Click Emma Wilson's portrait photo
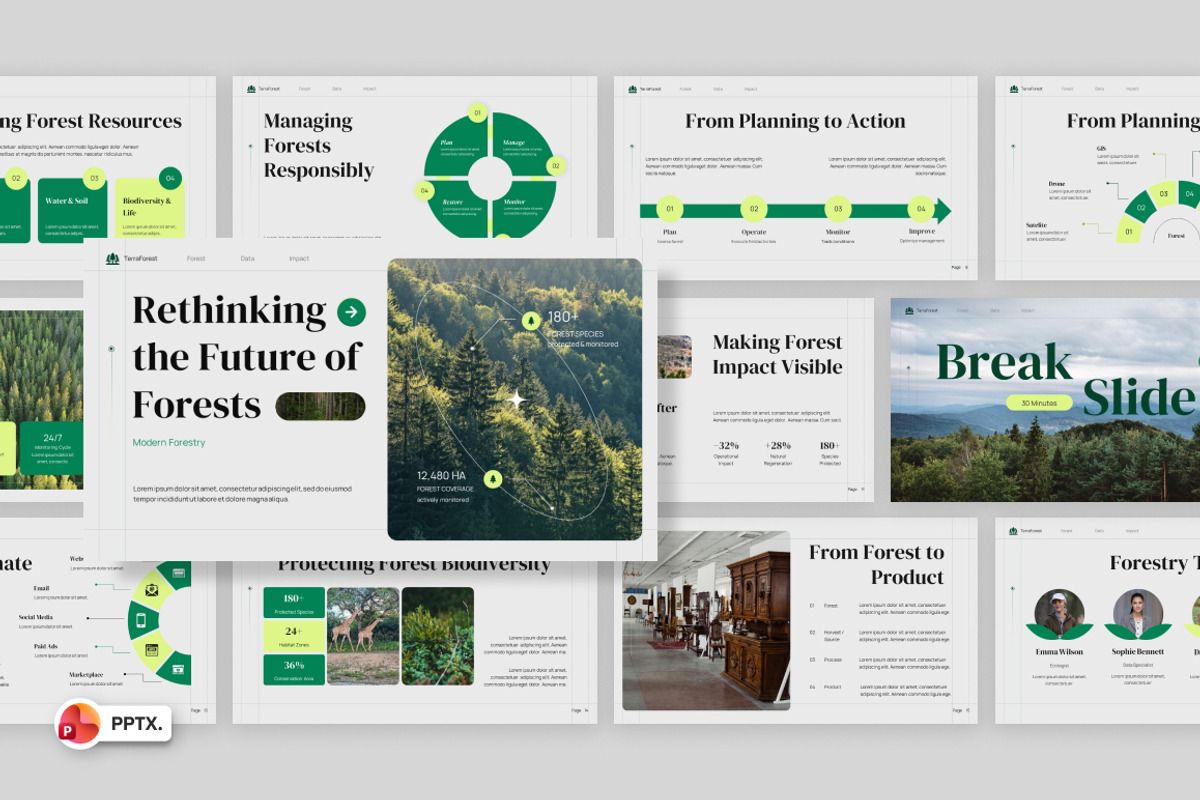 coord(1060,613)
